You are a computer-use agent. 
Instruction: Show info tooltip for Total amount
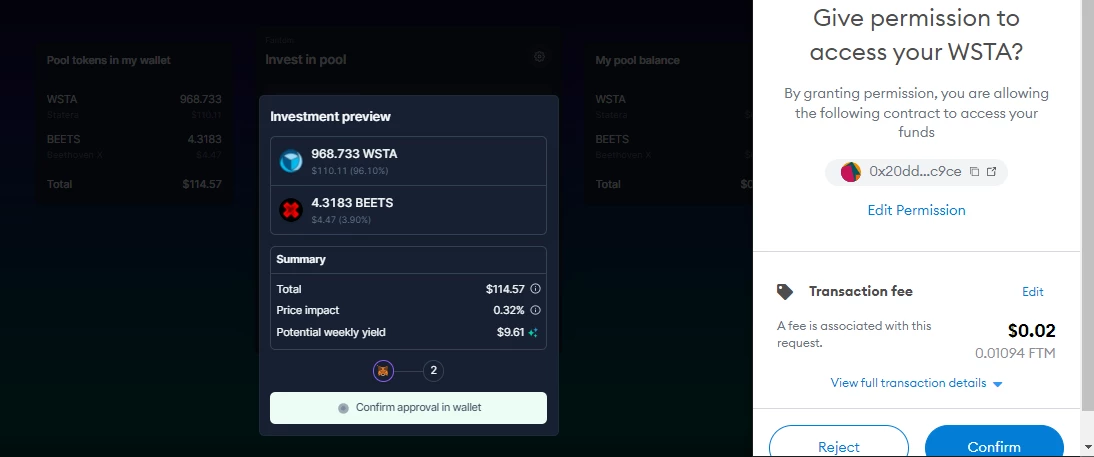coord(535,289)
